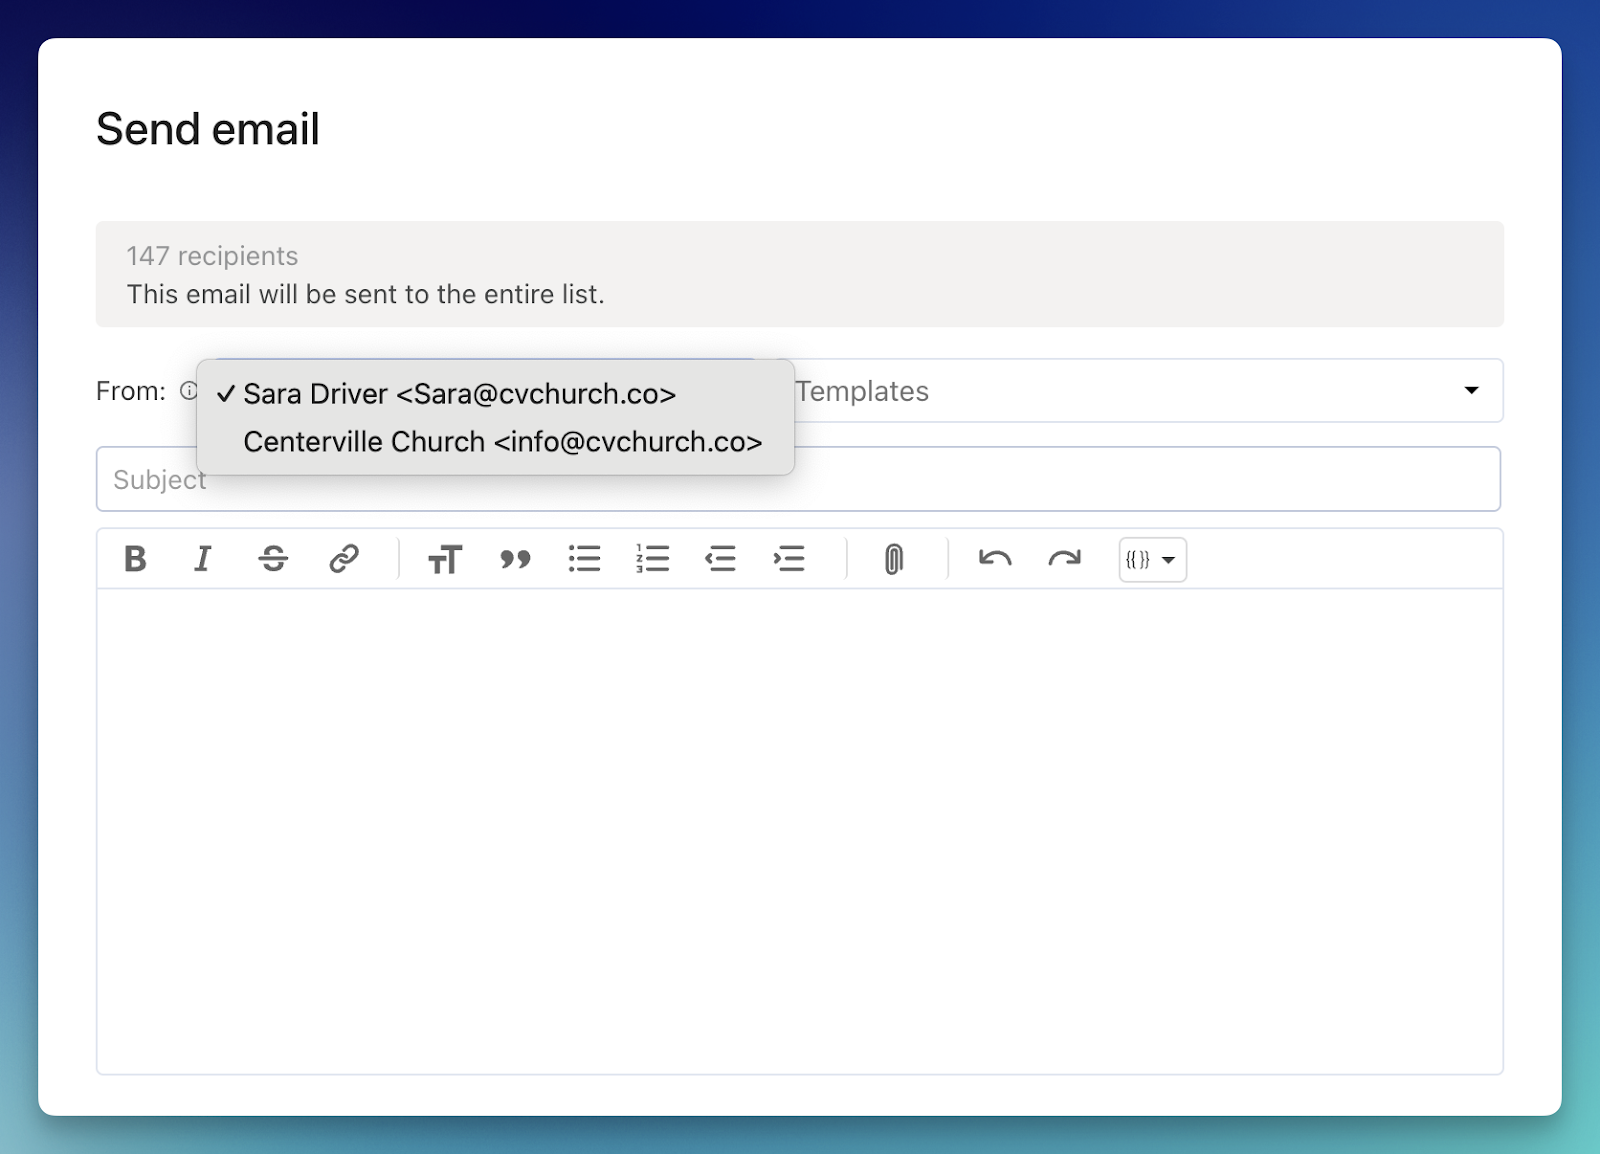Toggle strikethrough text style
1600x1154 pixels.
(x=273, y=559)
